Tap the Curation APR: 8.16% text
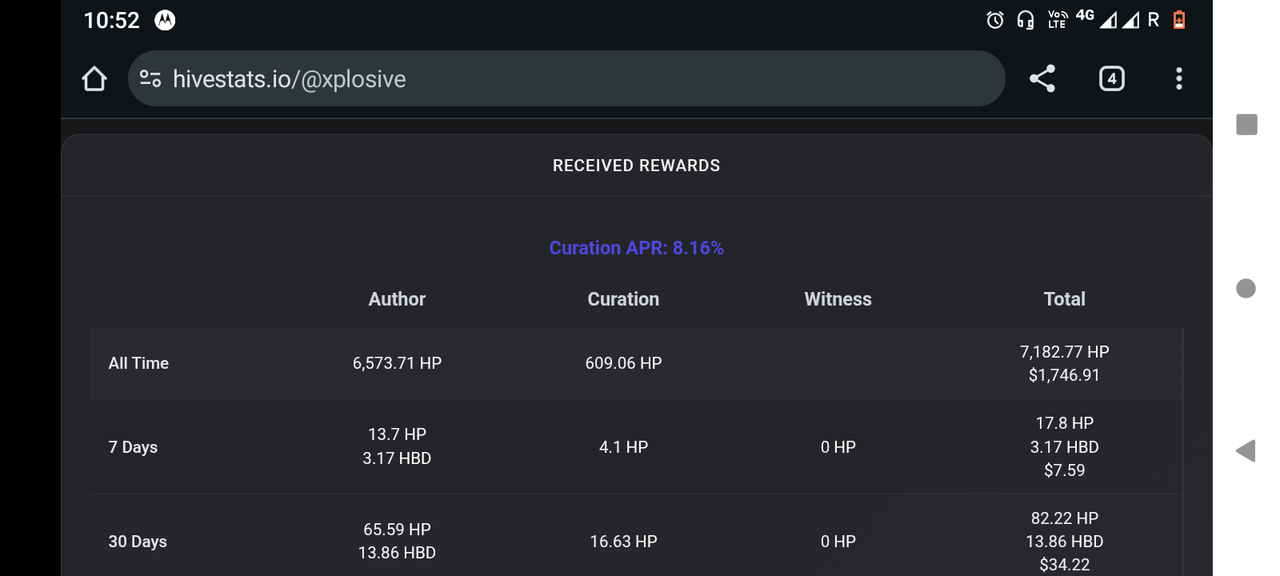Image resolution: width=1280 pixels, height=576 pixels. coord(636,248)
